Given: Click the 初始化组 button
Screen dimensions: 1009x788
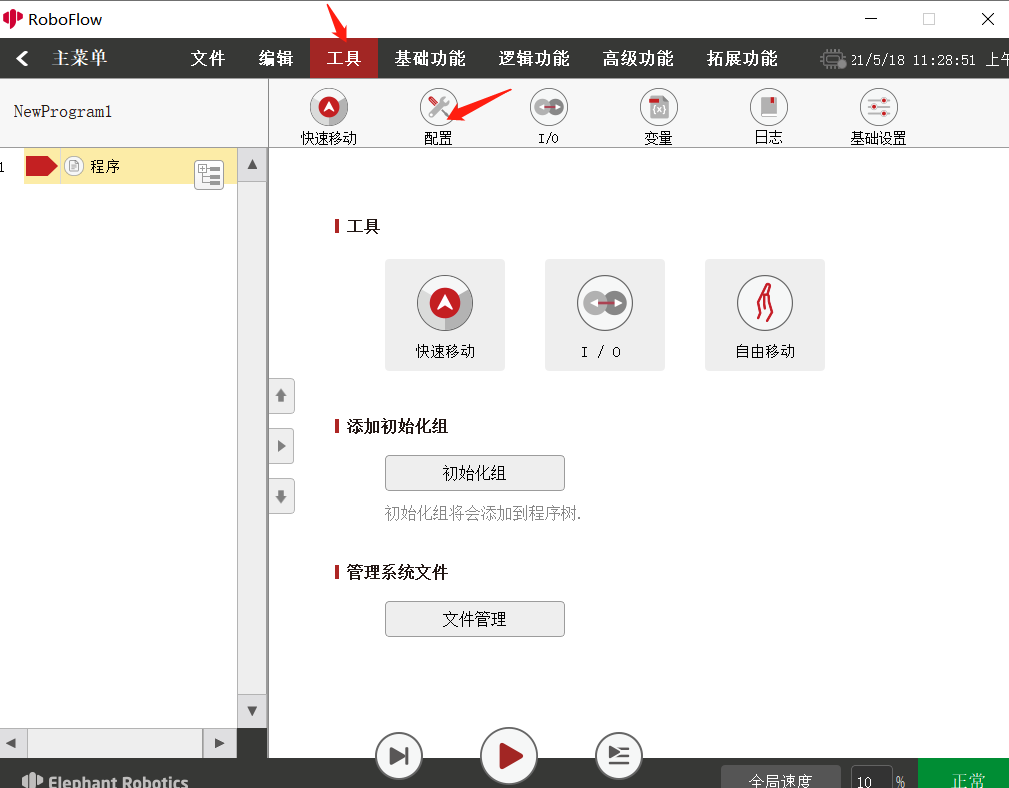Looking at the screenshot, I should (475, 473).
